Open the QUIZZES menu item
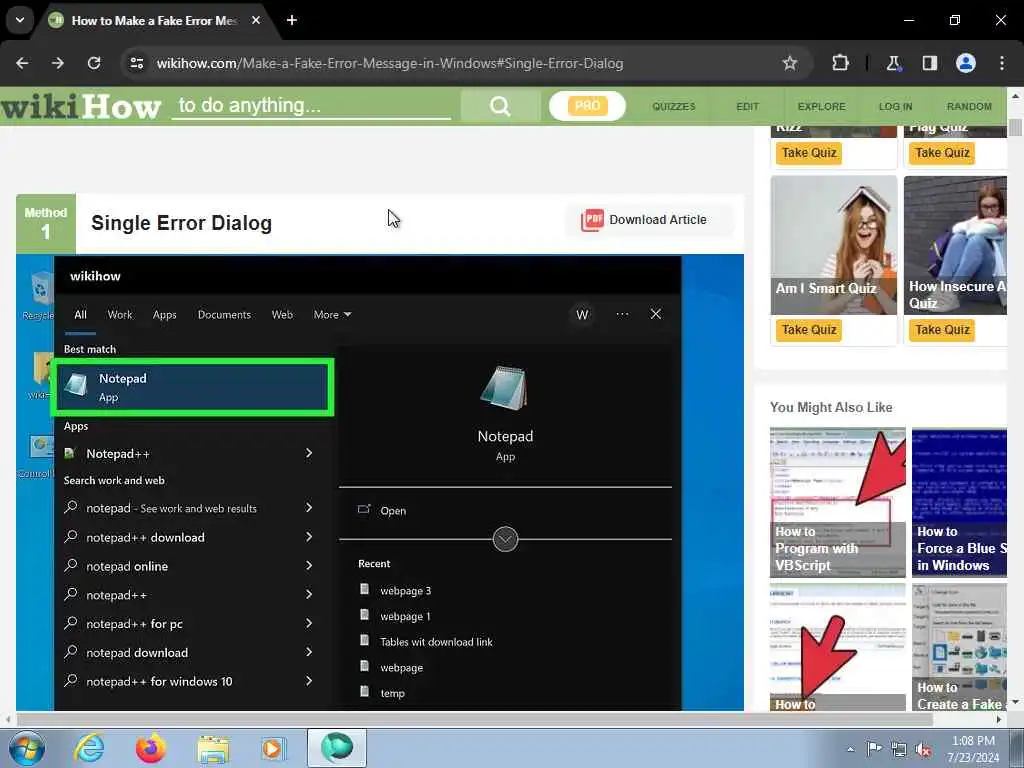Screen dimensions: 1024x768 pos(674,106)
